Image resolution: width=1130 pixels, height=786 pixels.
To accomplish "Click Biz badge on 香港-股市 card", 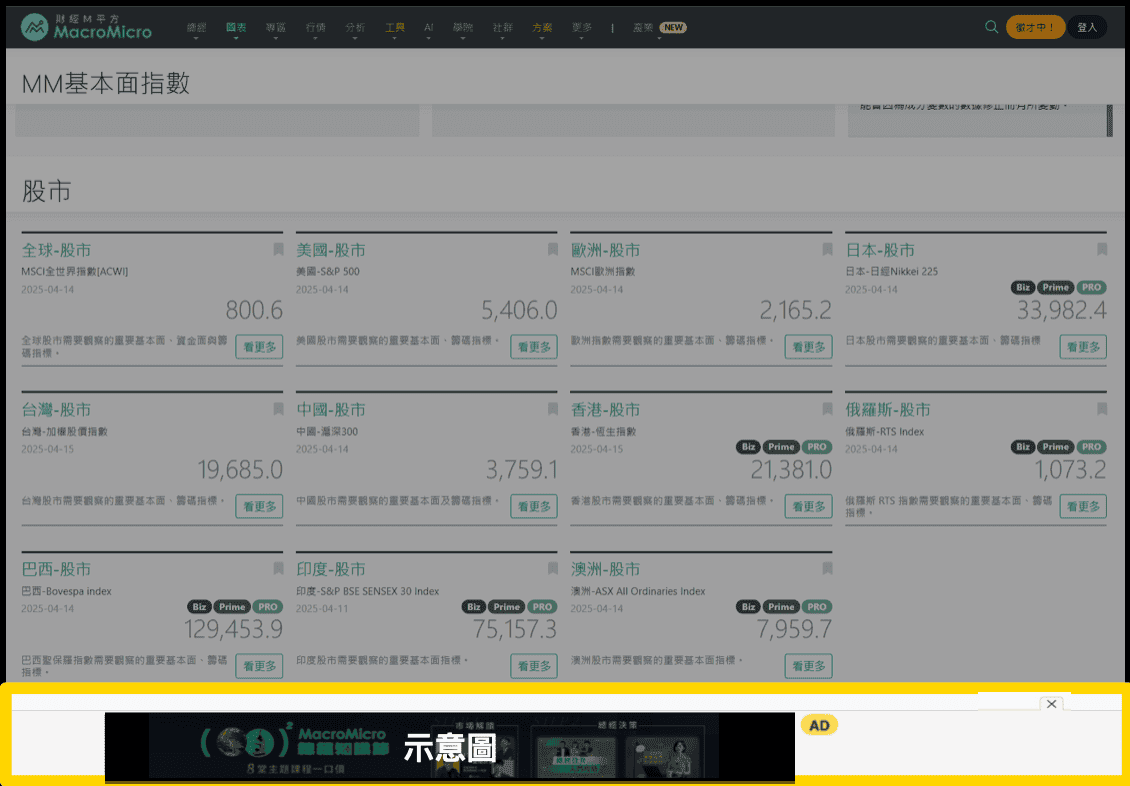I will click(x=748, y=447).
